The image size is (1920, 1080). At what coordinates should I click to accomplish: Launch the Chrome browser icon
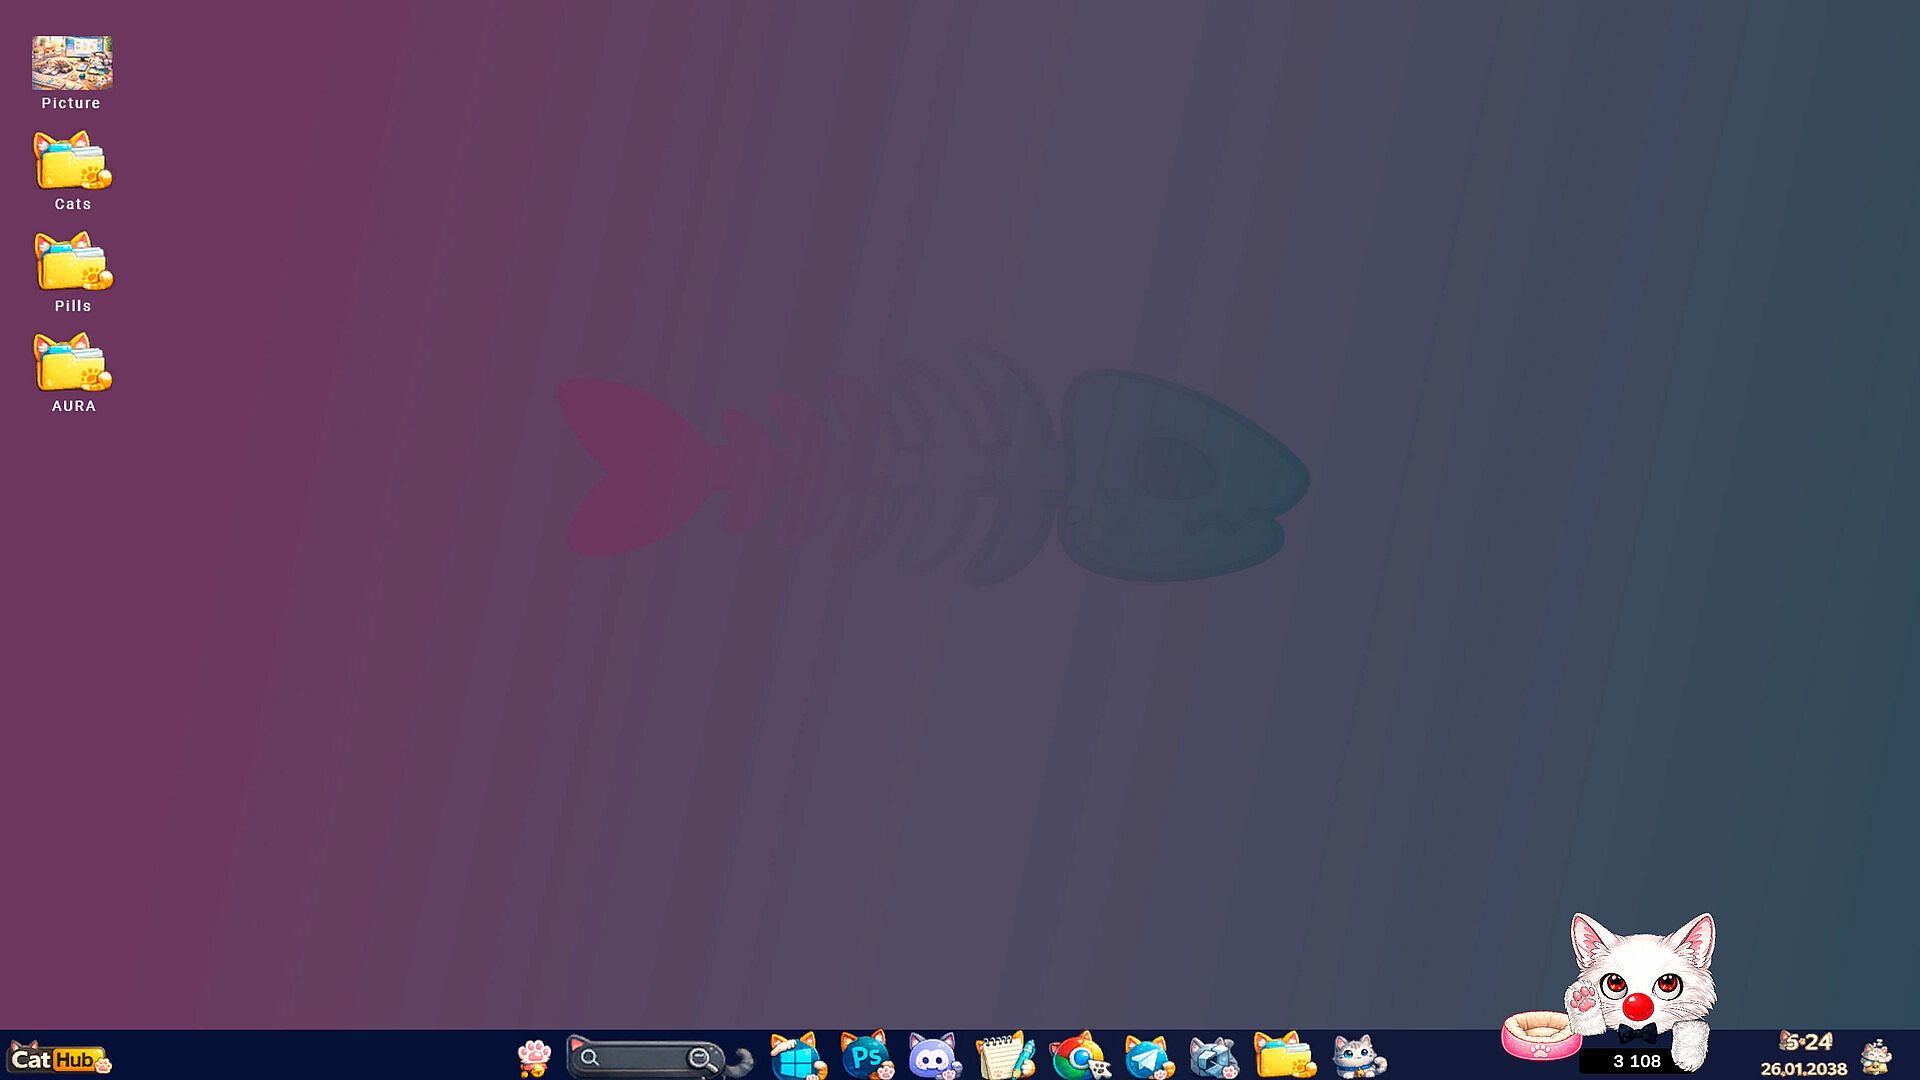(1078, 1057)
